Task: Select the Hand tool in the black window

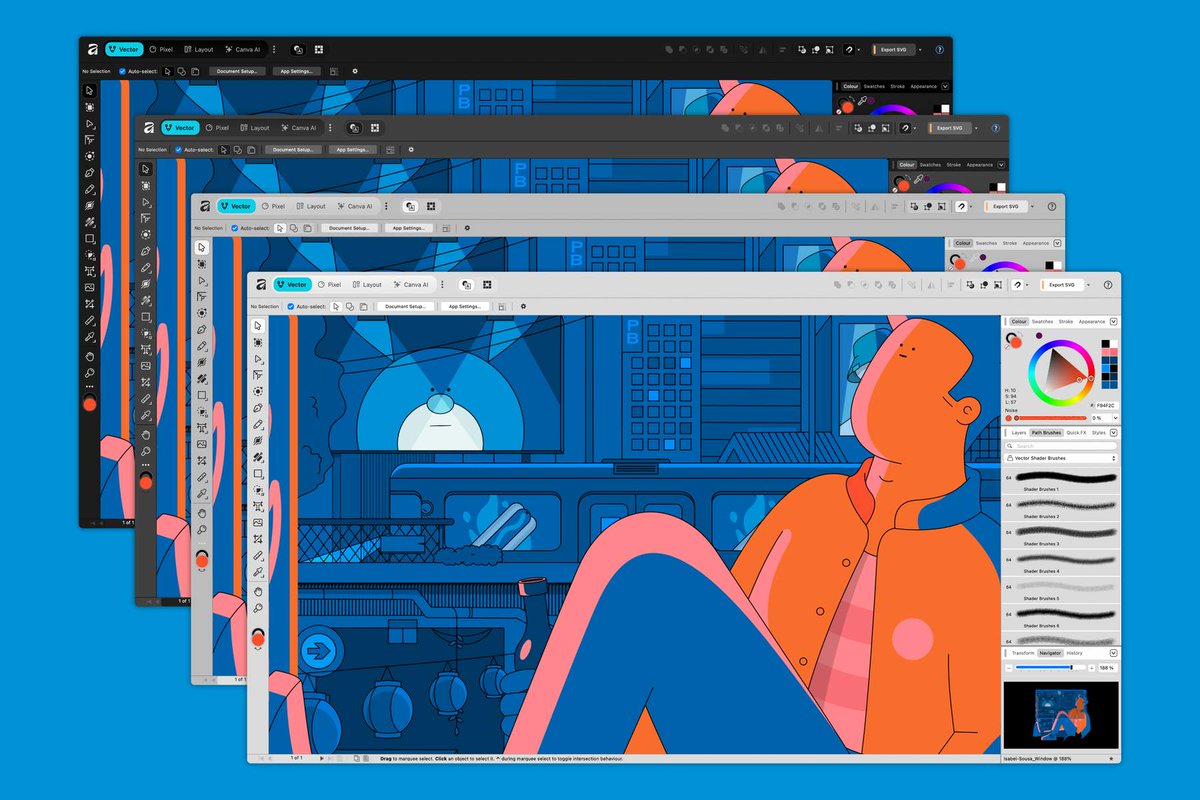Action: tap(89, 355)
